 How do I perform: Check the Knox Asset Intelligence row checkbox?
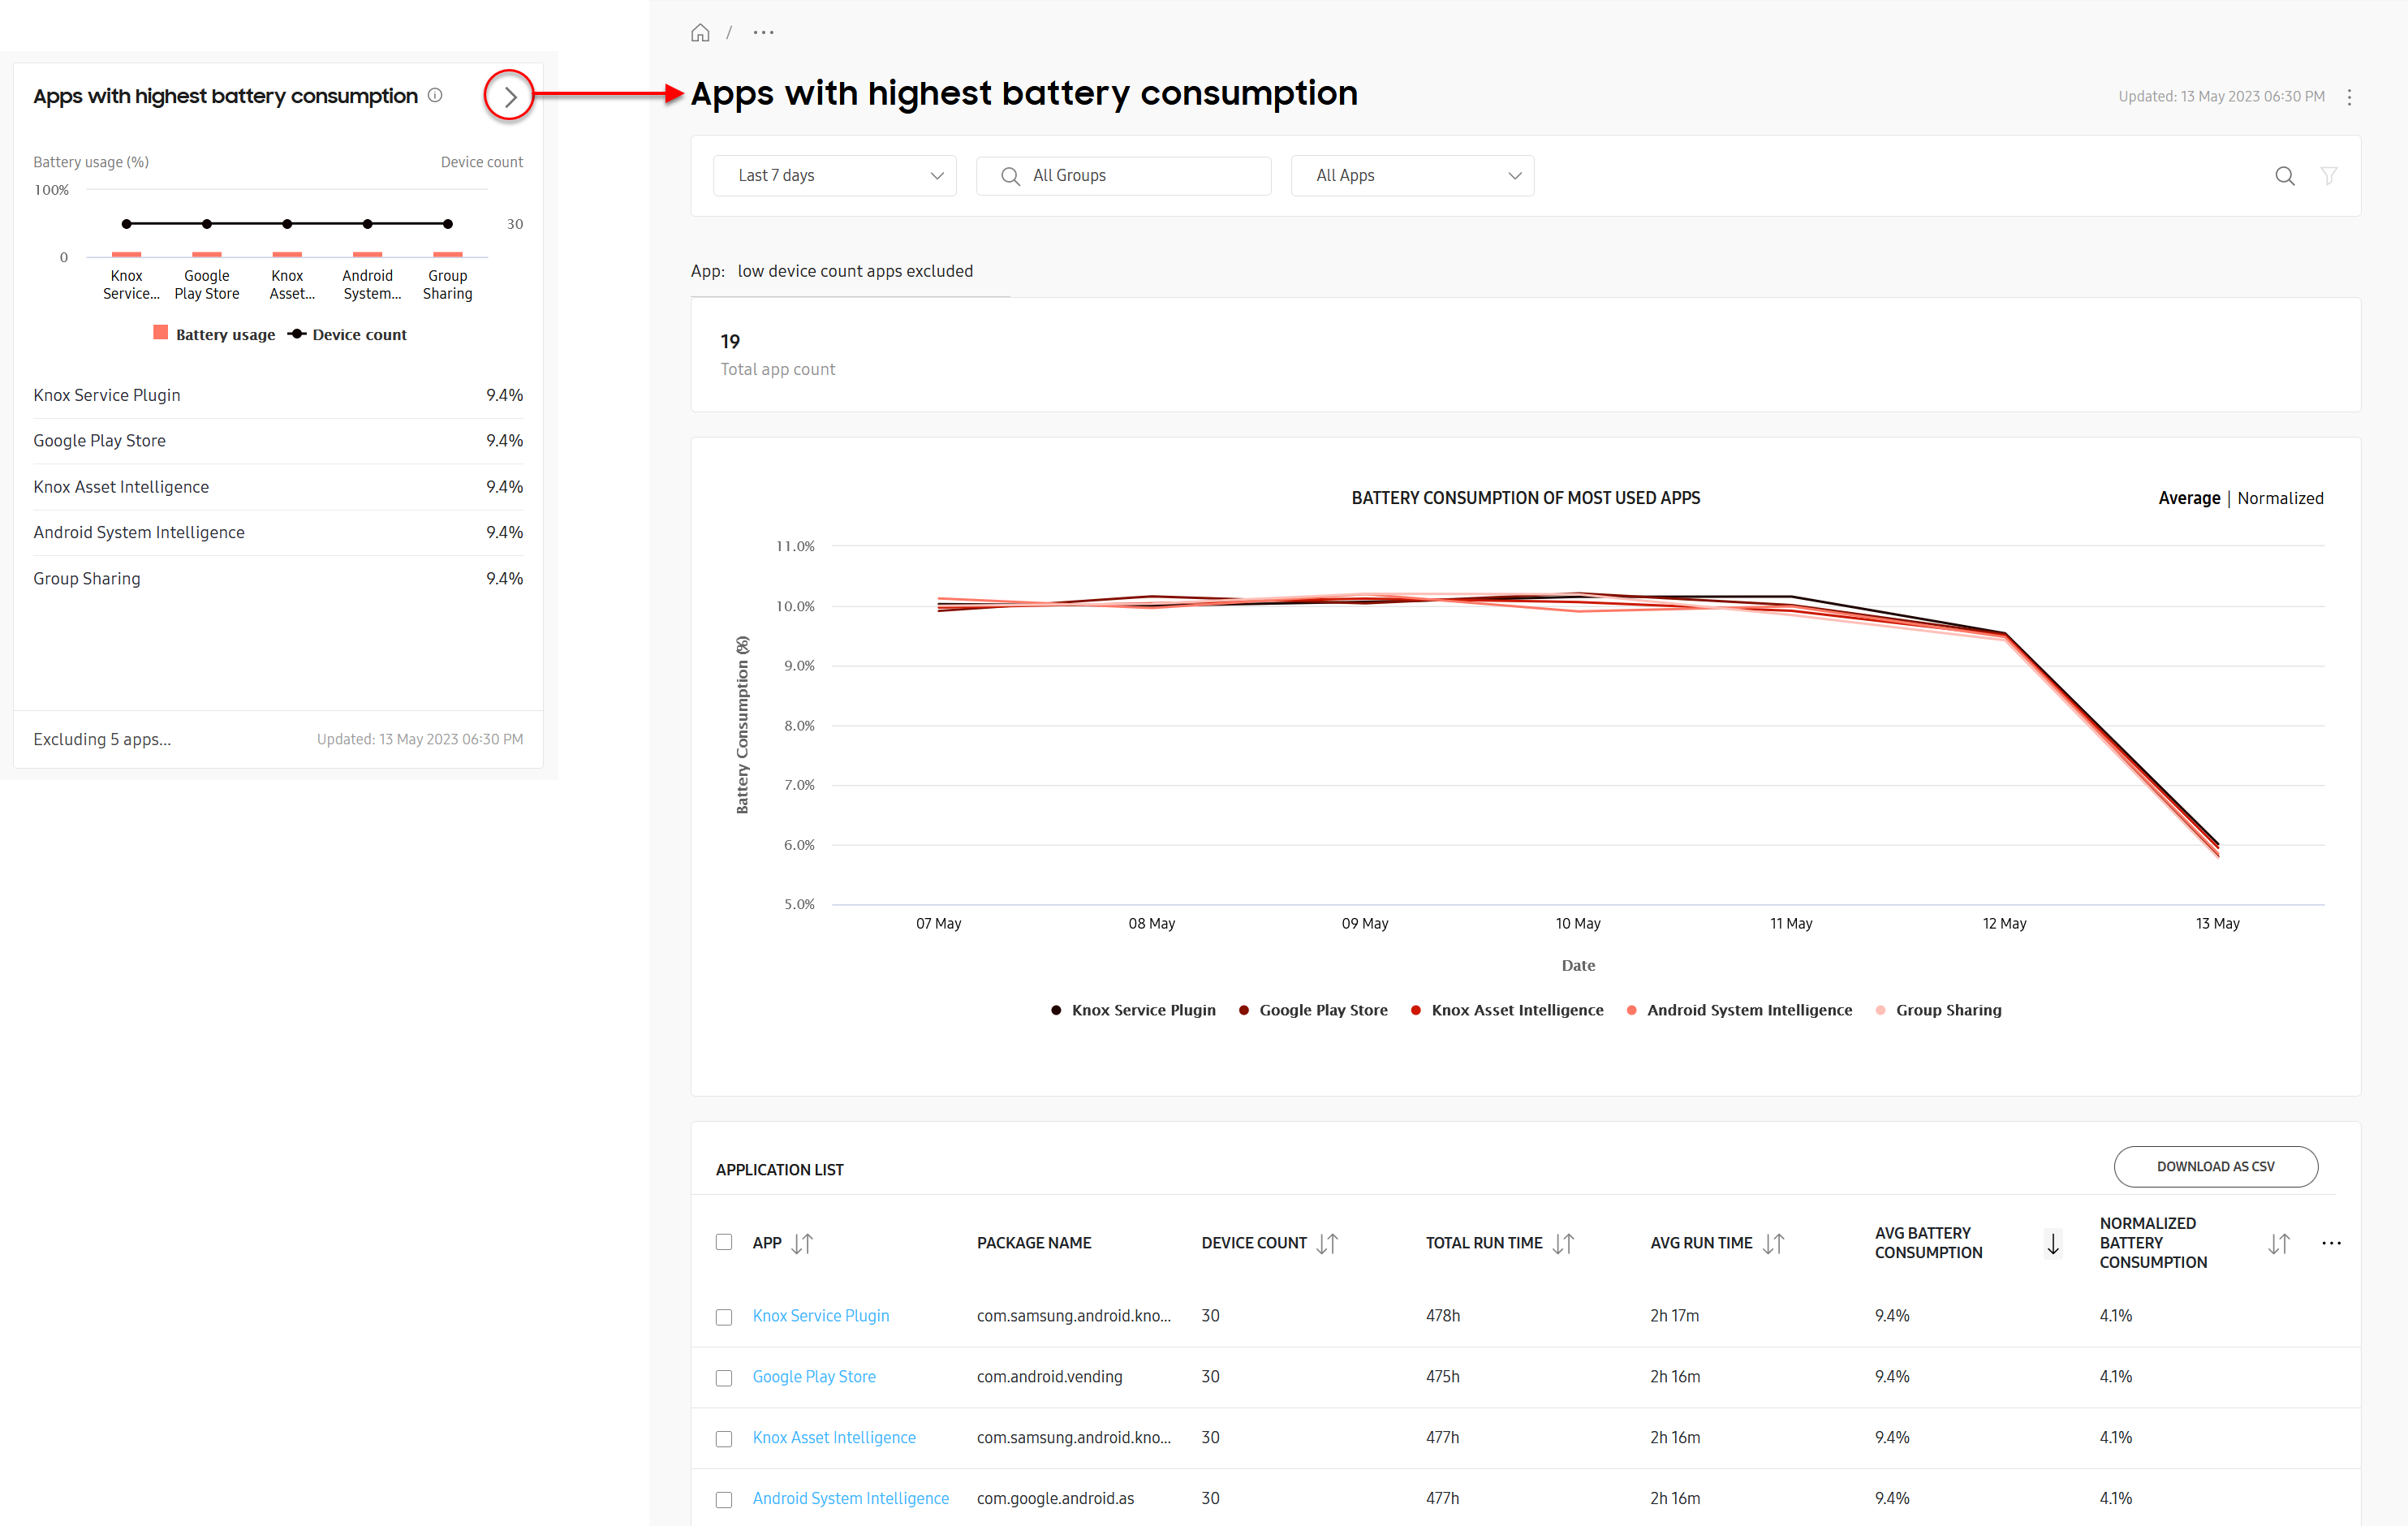(x=724, y=1439)
